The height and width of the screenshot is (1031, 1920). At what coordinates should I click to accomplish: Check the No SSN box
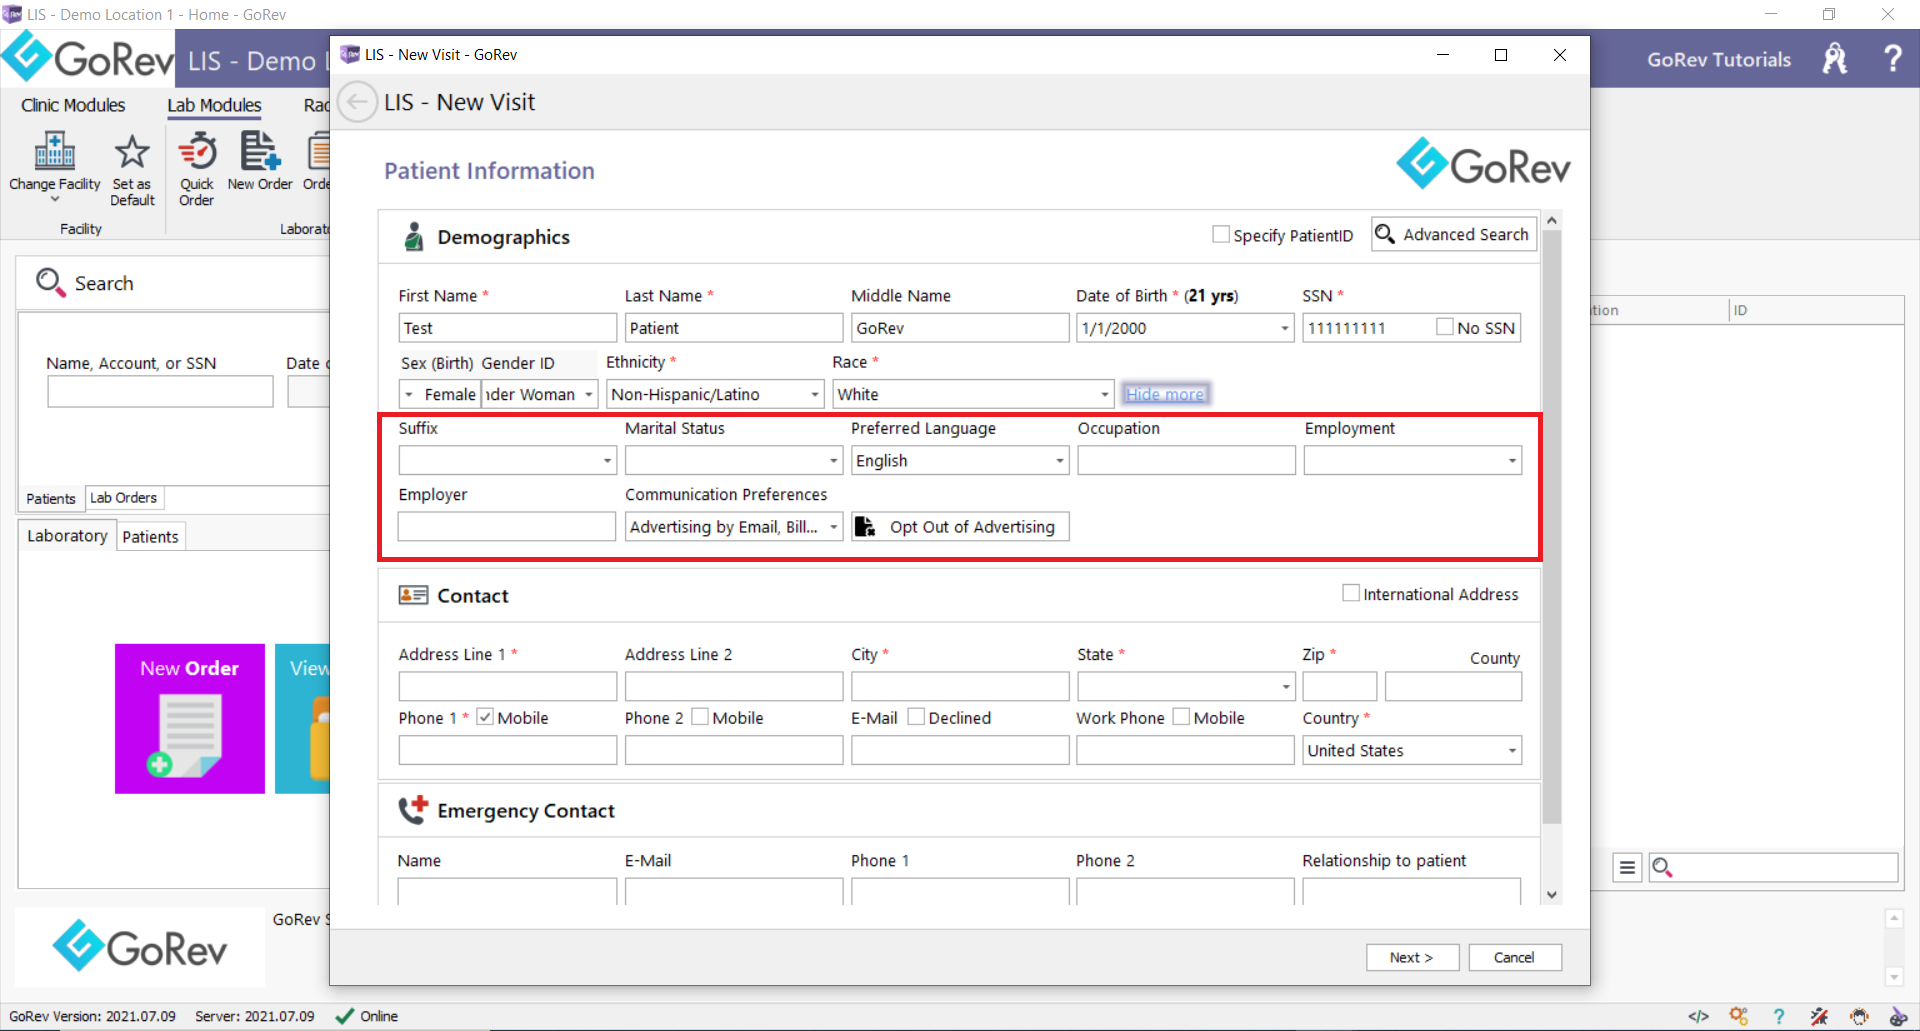click(1445, 326)
